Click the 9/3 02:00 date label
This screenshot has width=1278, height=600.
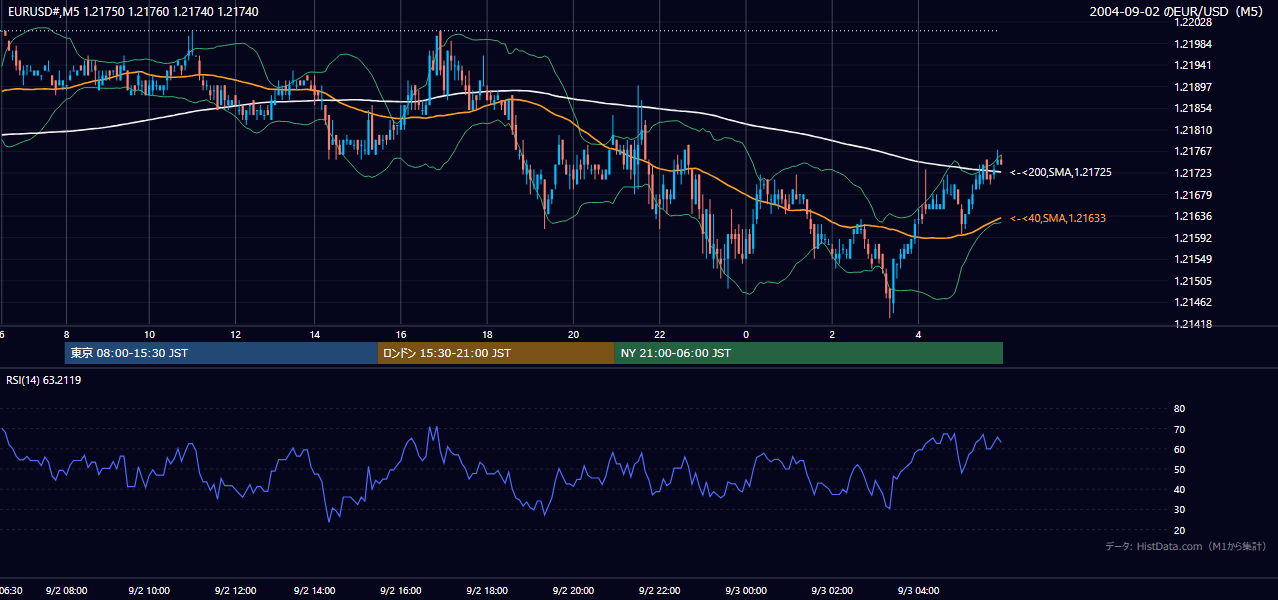[x=834, y=591]
